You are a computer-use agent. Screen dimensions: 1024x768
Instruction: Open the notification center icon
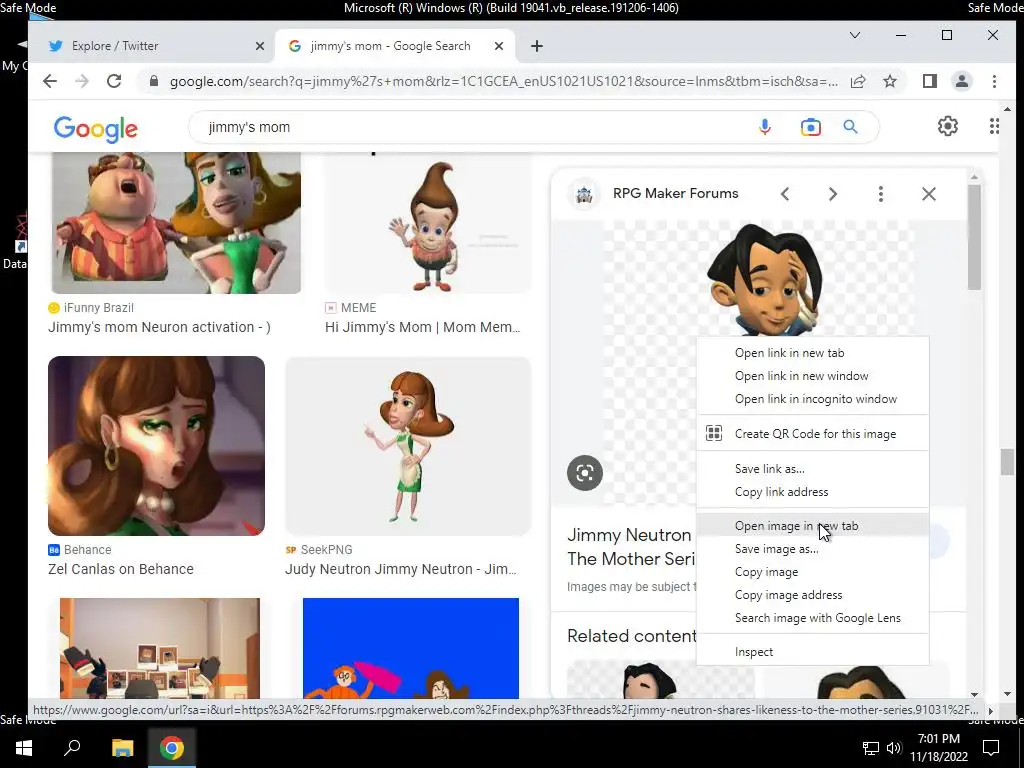(x=991, y=748)
